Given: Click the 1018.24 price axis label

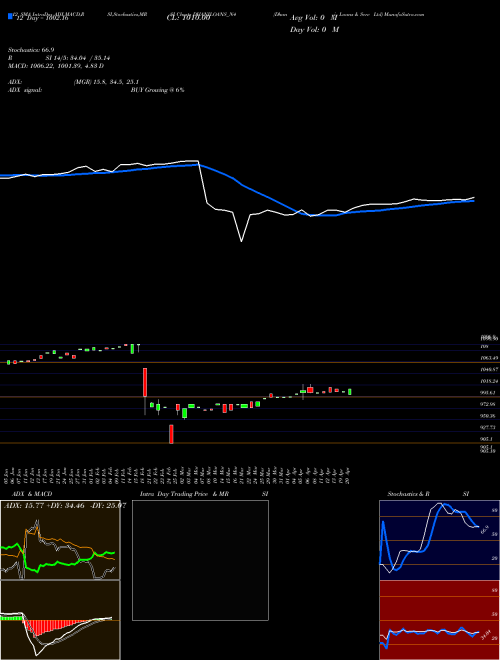Looking at the screenshot, I should [x=490, y=381].
